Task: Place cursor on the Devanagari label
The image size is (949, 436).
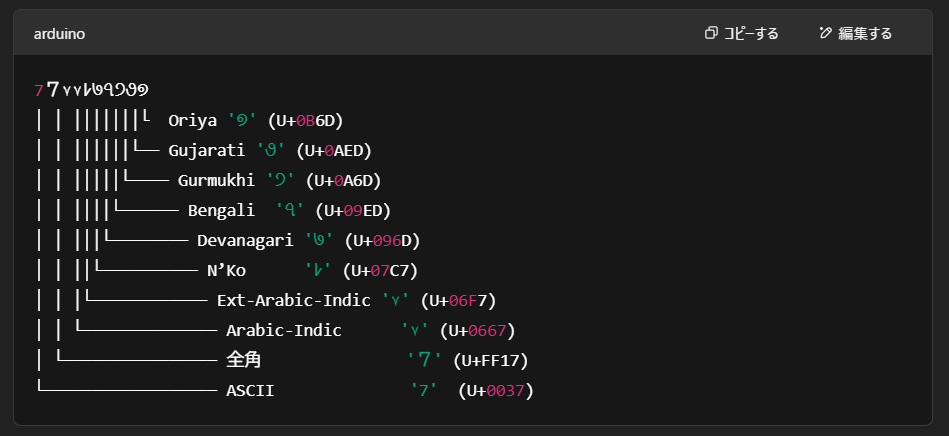Action: tap(245, 240)
